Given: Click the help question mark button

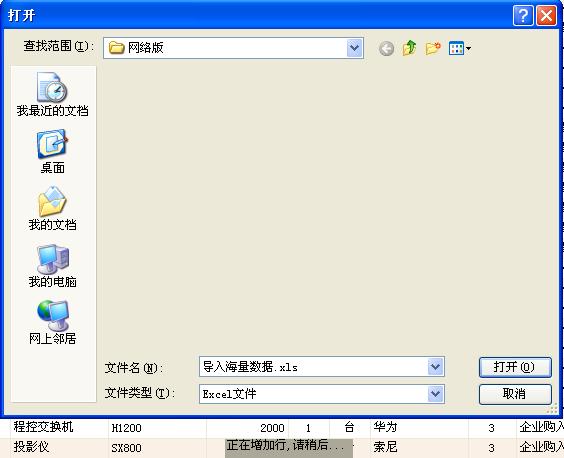Looking at the screenshot, I should [523, 15].
